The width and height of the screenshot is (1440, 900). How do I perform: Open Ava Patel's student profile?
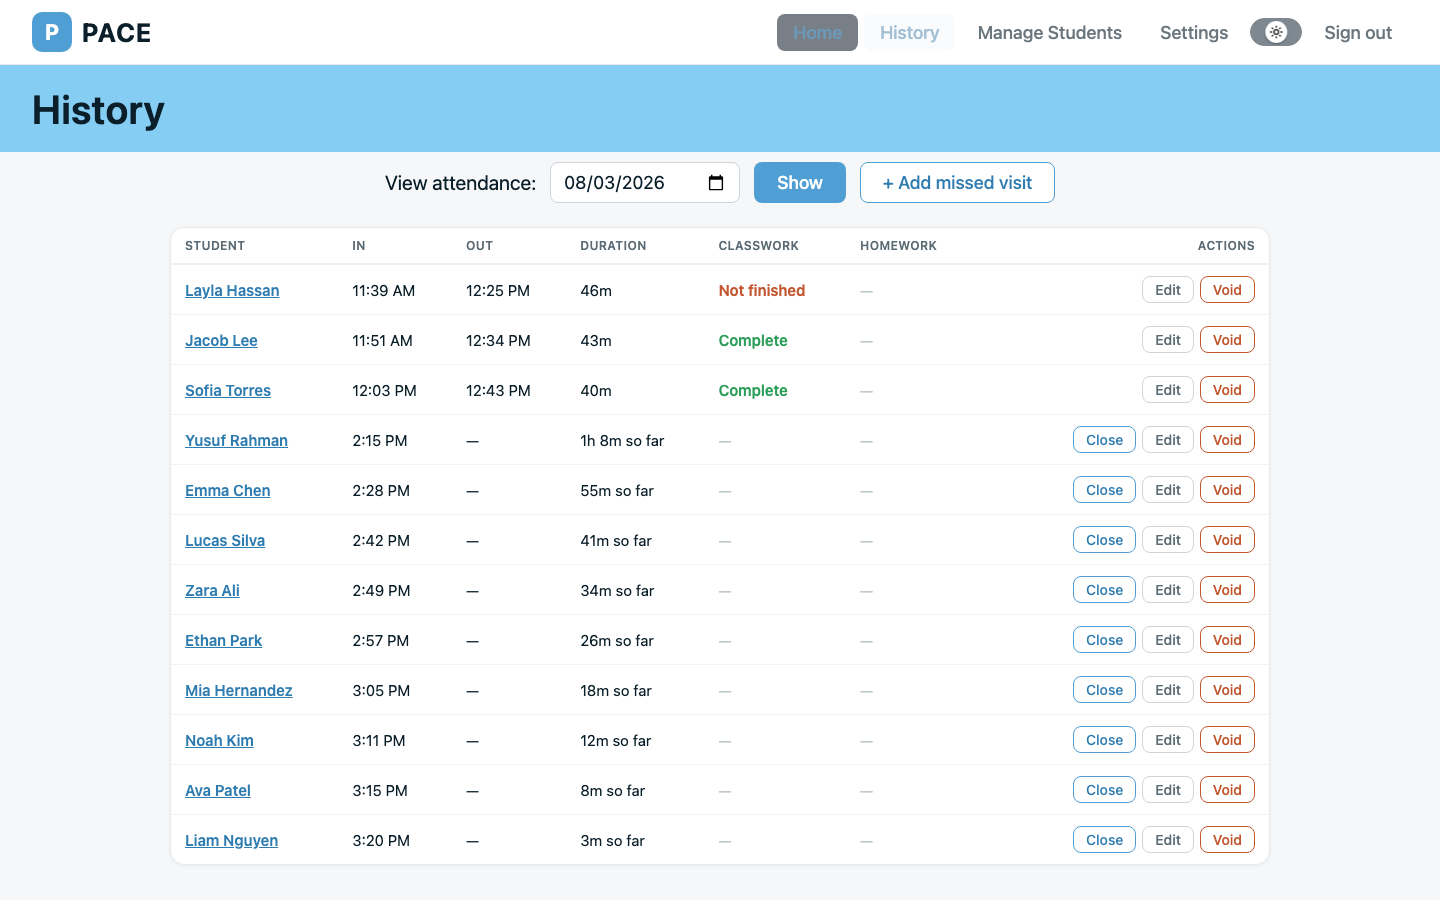pos(218,790)
